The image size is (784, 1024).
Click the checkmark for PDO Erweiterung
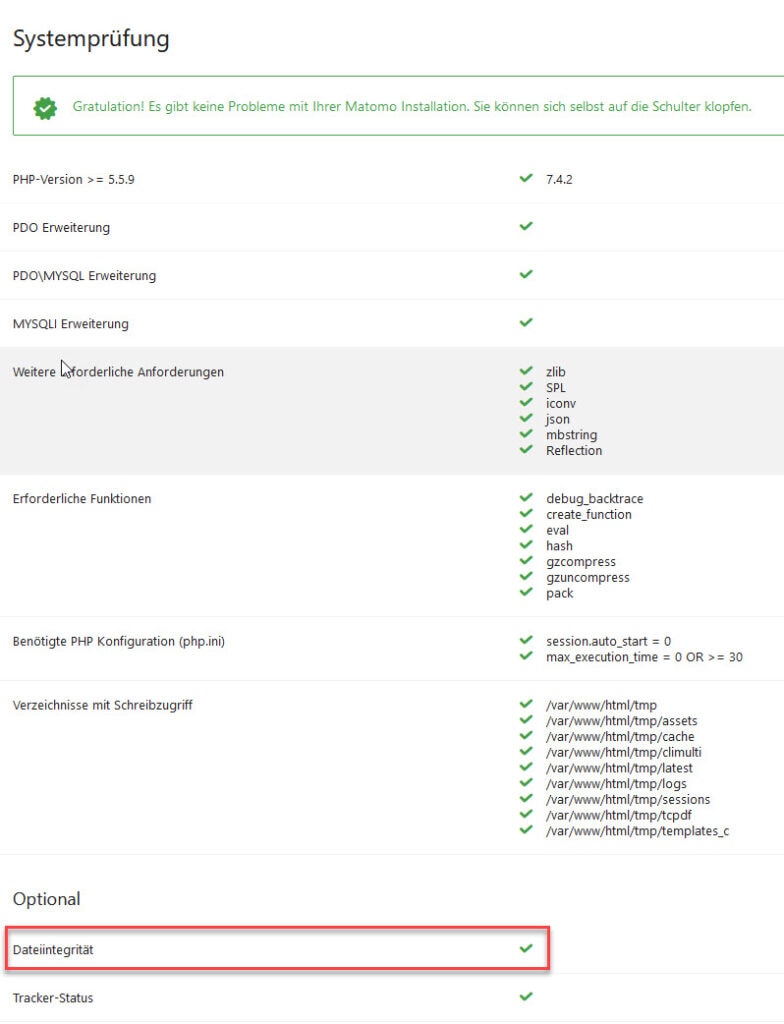[x=526, y=226]
